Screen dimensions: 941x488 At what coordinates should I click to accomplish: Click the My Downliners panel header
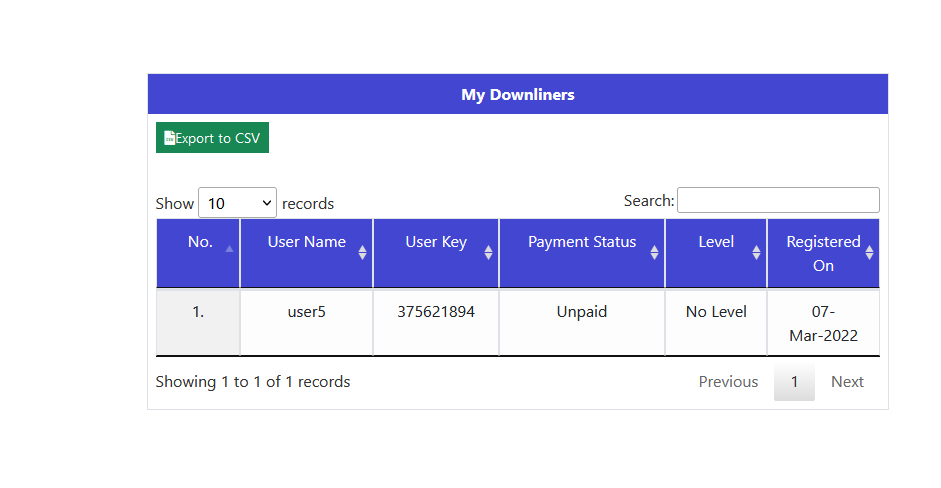[x=518, y=95]
